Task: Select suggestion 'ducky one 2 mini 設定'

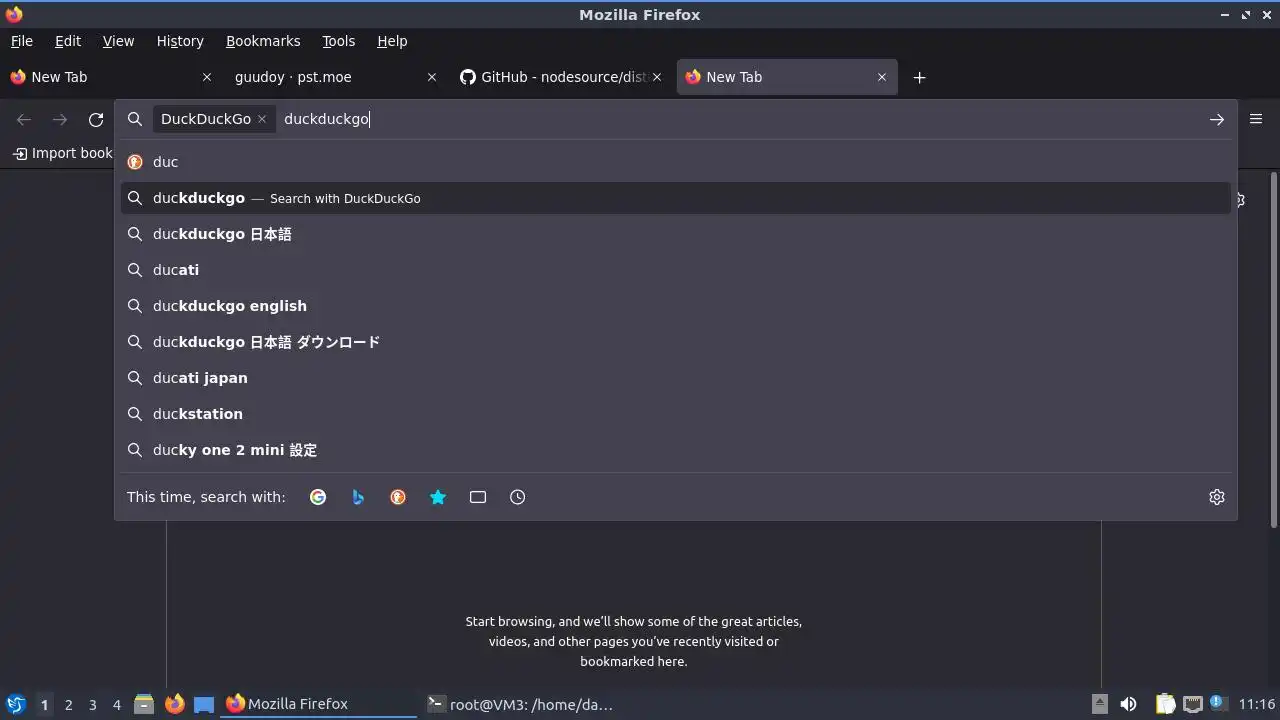Action: coord(675,450)
